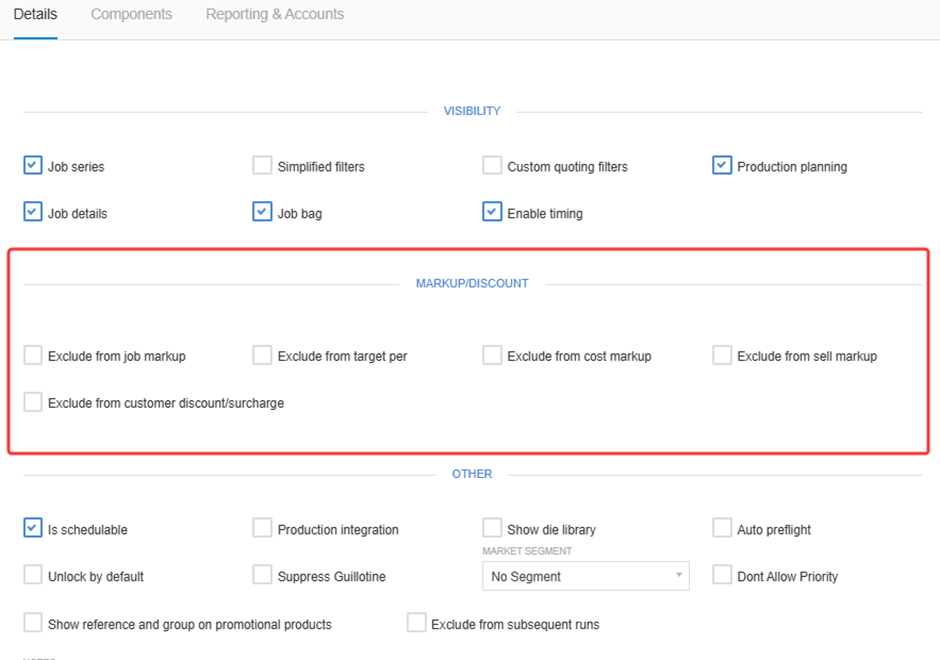Viewport: 940px width, 660px height.
Task: Tick Exclude from target per
Action: (x=263, y=355)
